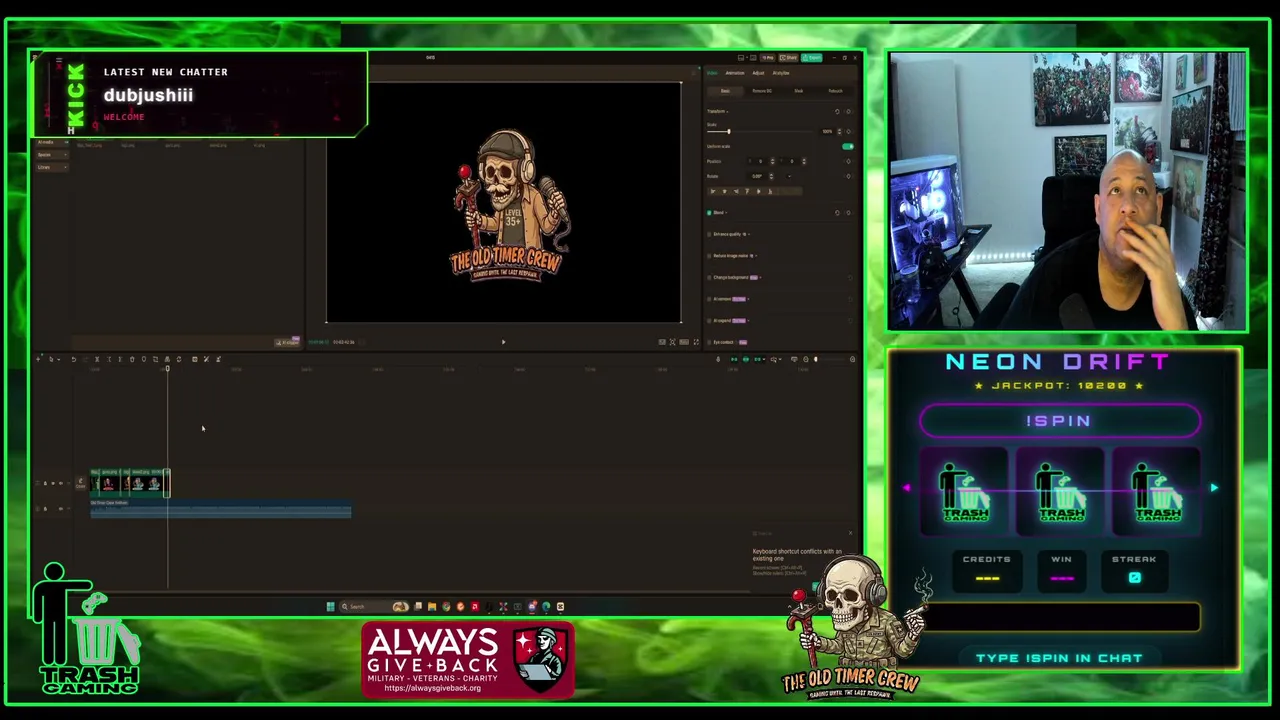The image size is (1280, 720).
Task: Expand the Reduce image noise options arrow
Action: pos(756,256)
